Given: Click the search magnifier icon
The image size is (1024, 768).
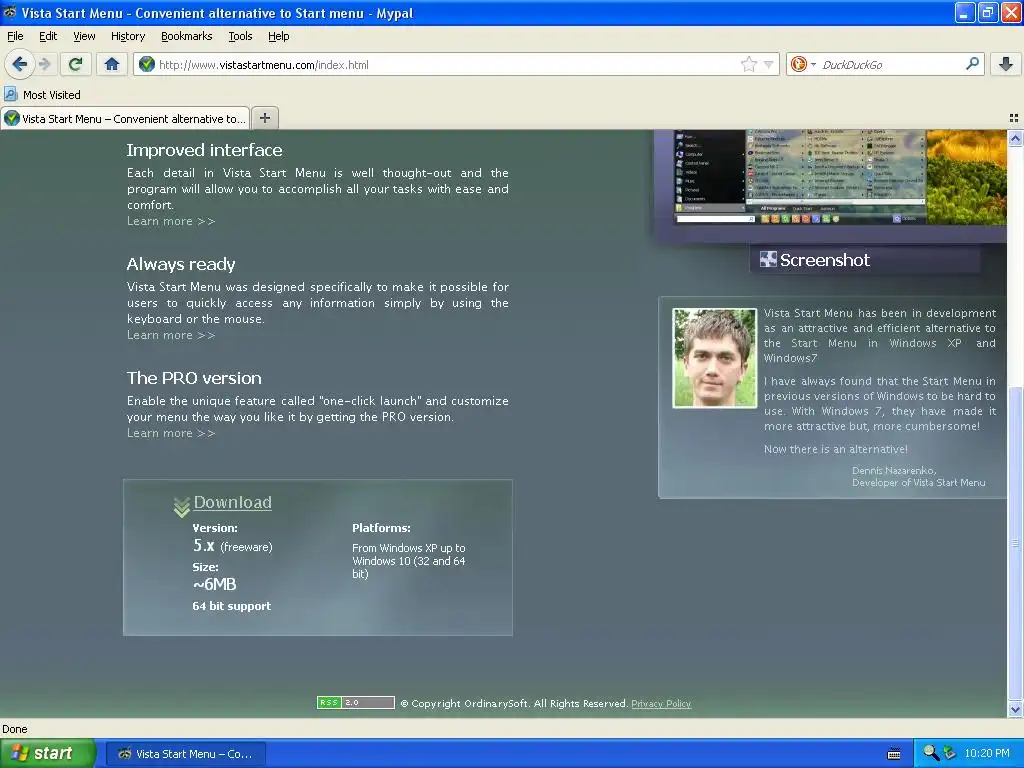Looking at the screenshot, I should [972, 63].
